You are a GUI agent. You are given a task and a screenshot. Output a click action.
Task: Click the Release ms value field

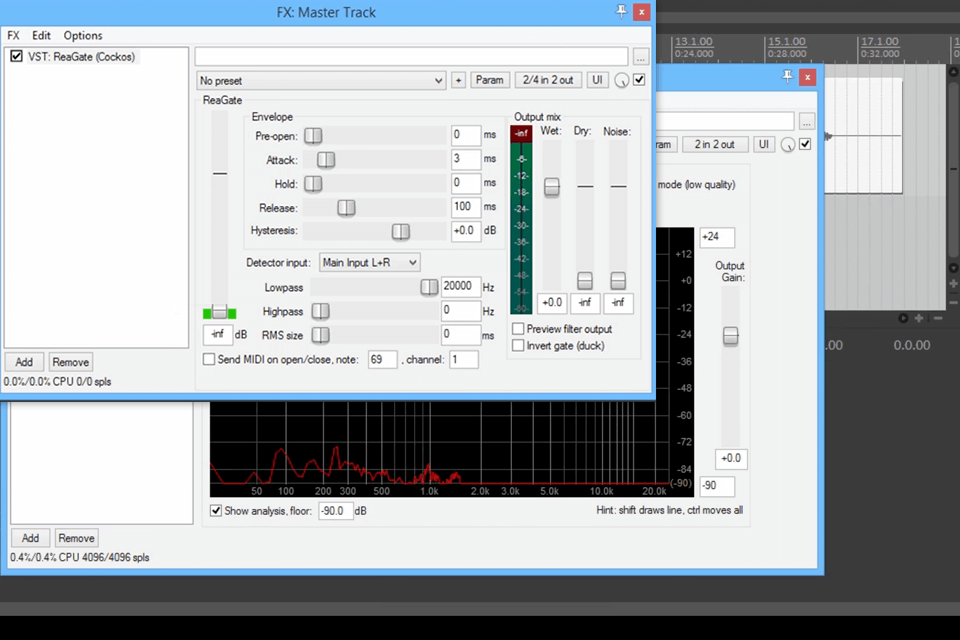pos(466,207)
